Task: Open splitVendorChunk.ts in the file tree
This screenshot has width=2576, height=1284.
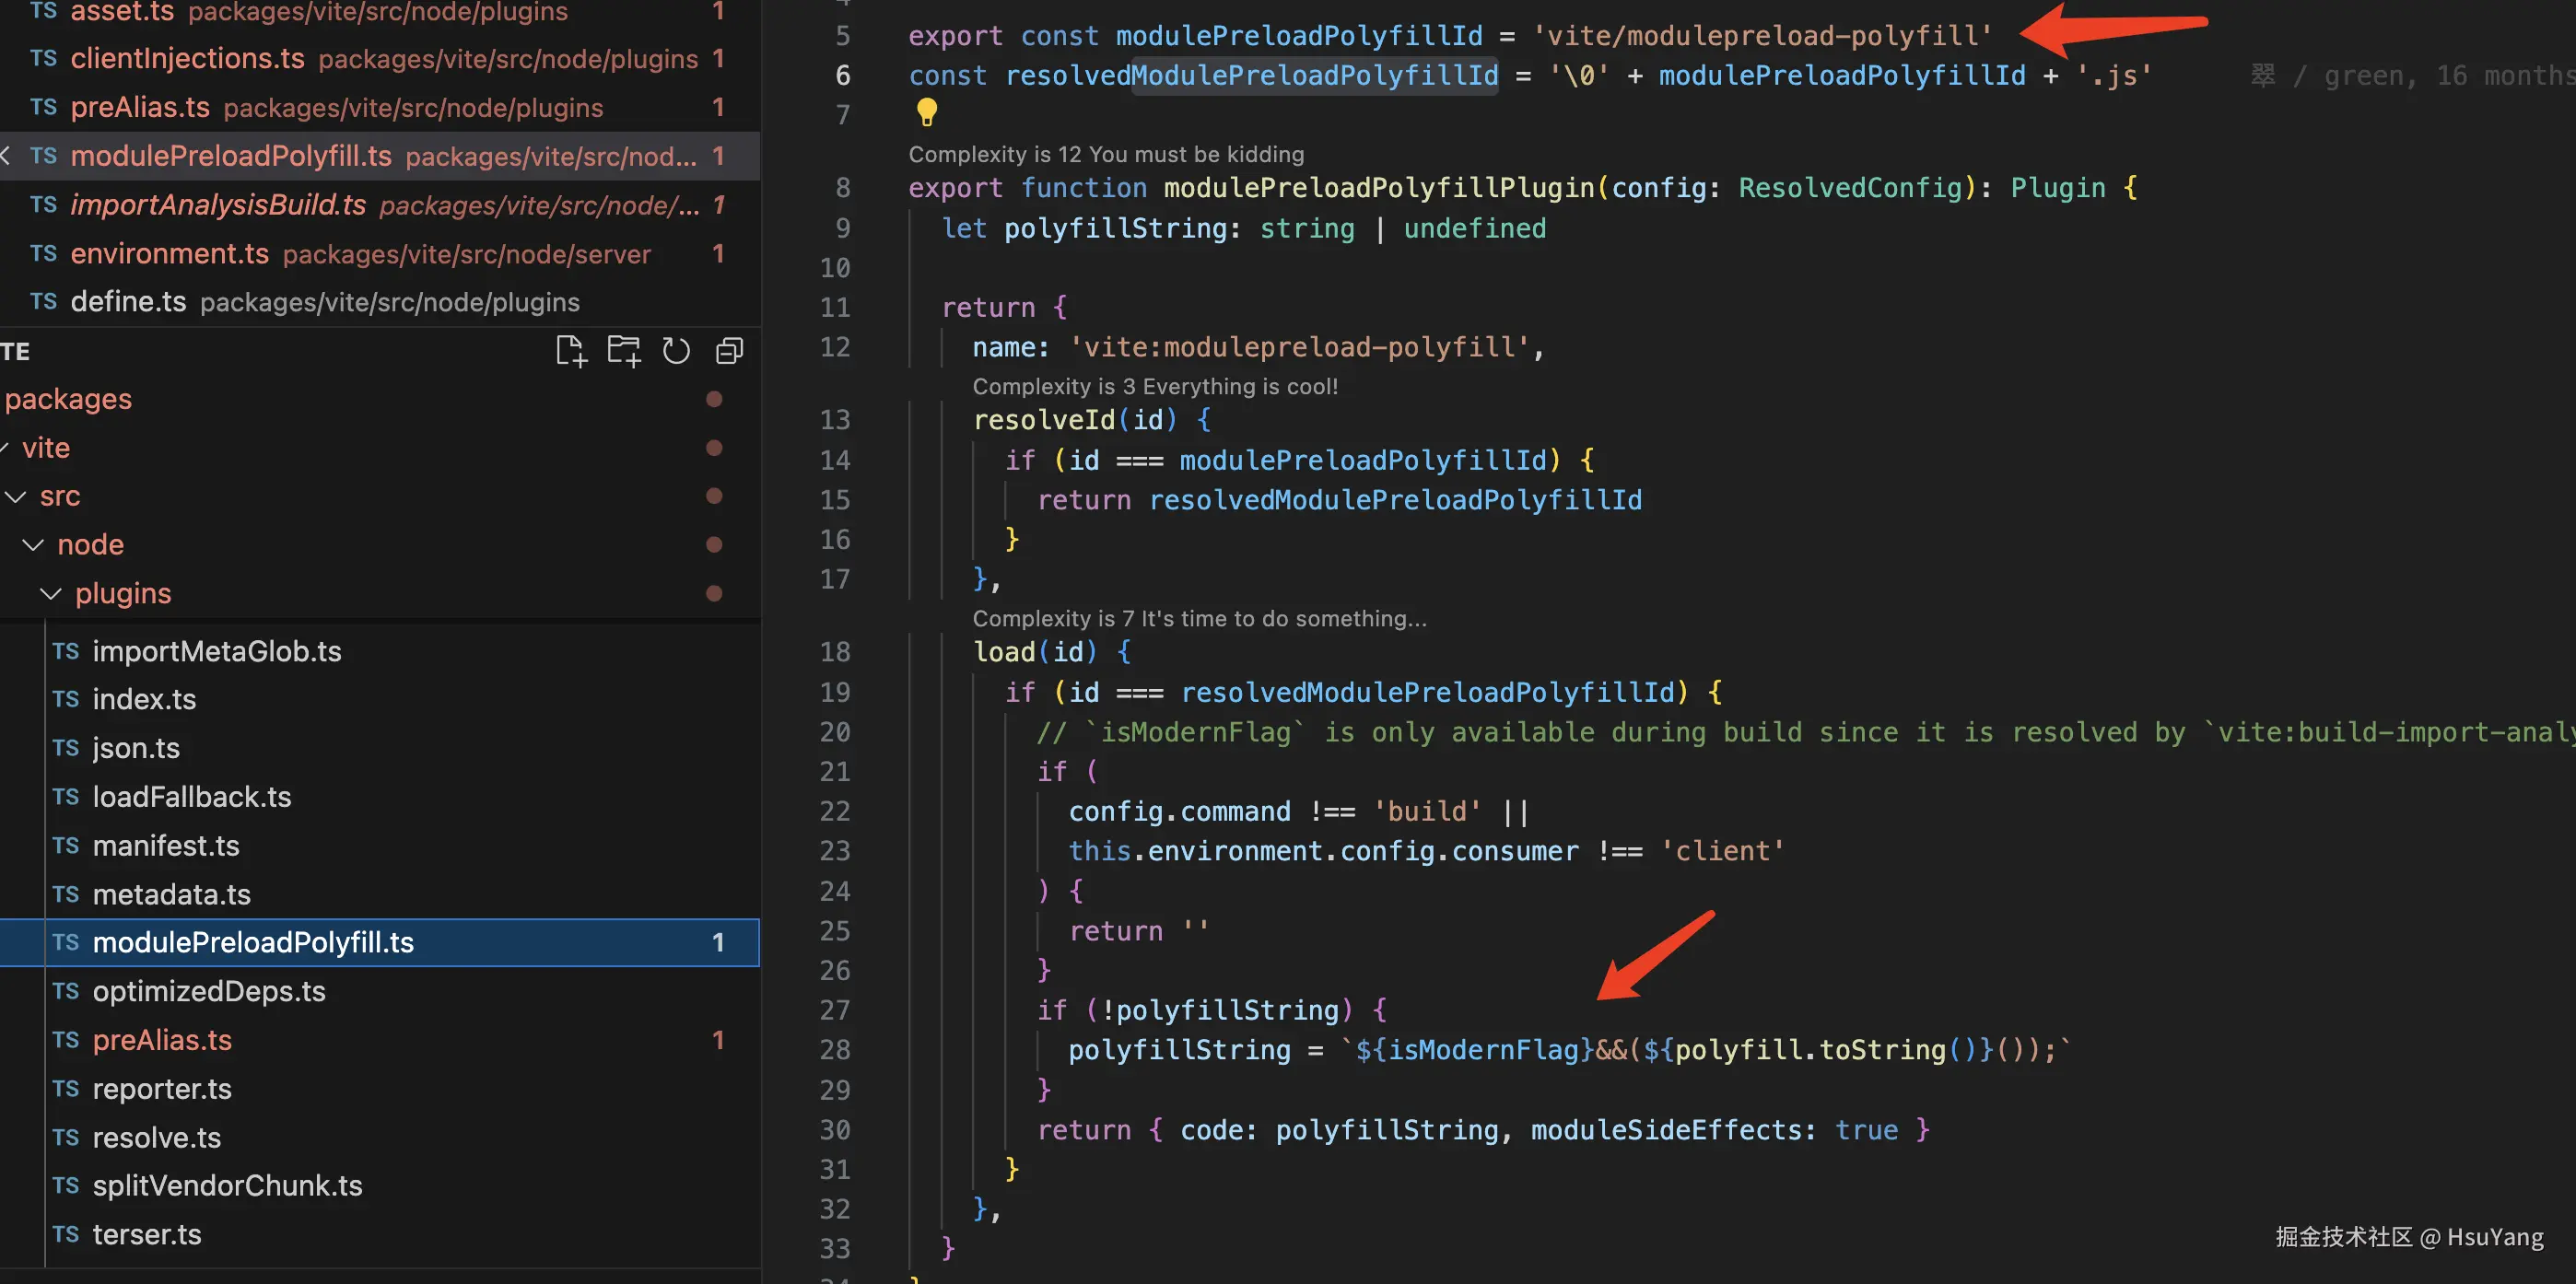Action: point(227,1185)
